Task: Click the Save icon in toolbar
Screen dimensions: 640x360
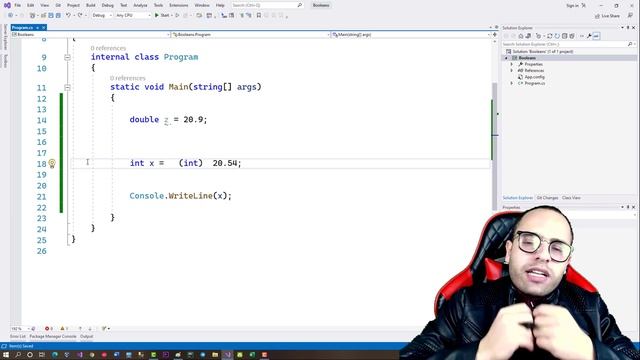Action: (x=51, y=15)
